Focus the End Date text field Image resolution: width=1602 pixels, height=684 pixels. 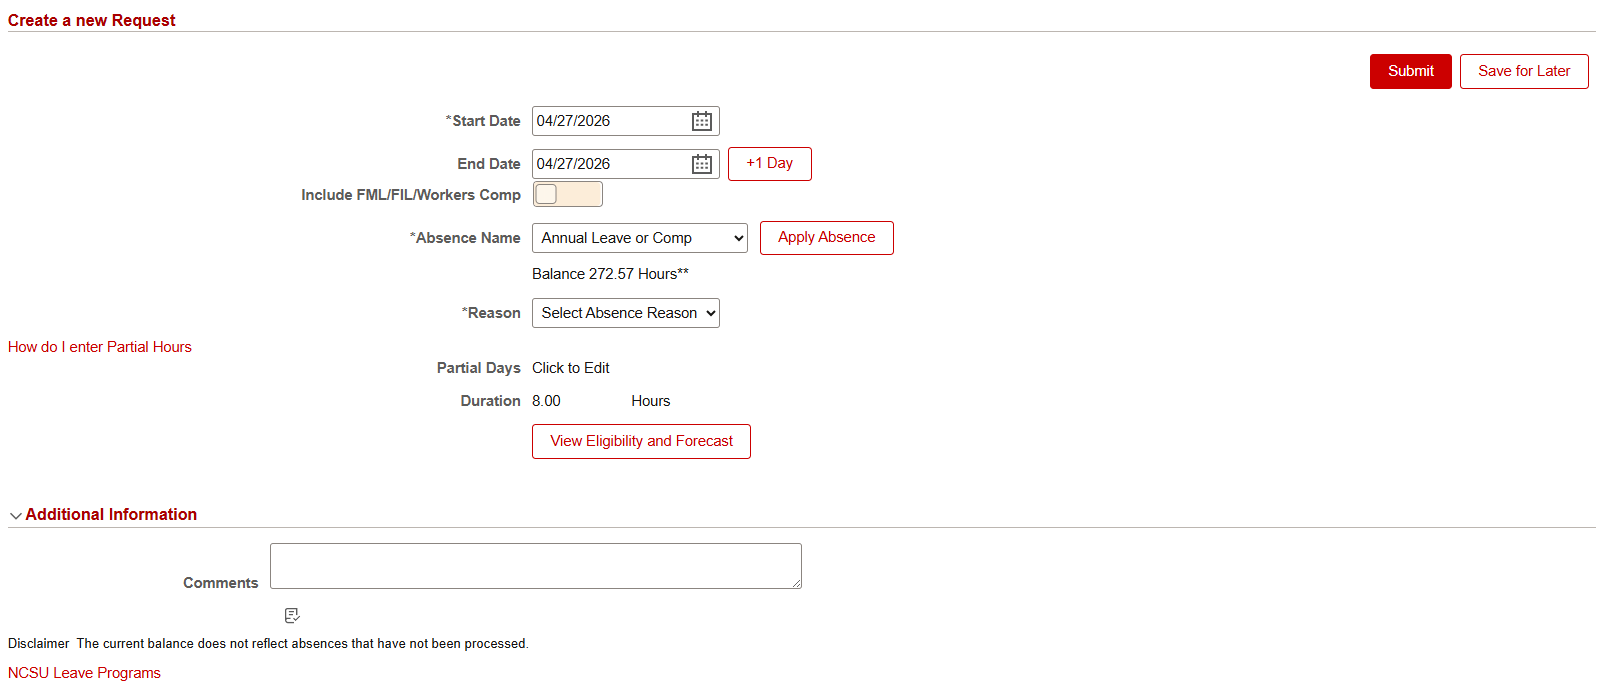(x=610, y=164)
